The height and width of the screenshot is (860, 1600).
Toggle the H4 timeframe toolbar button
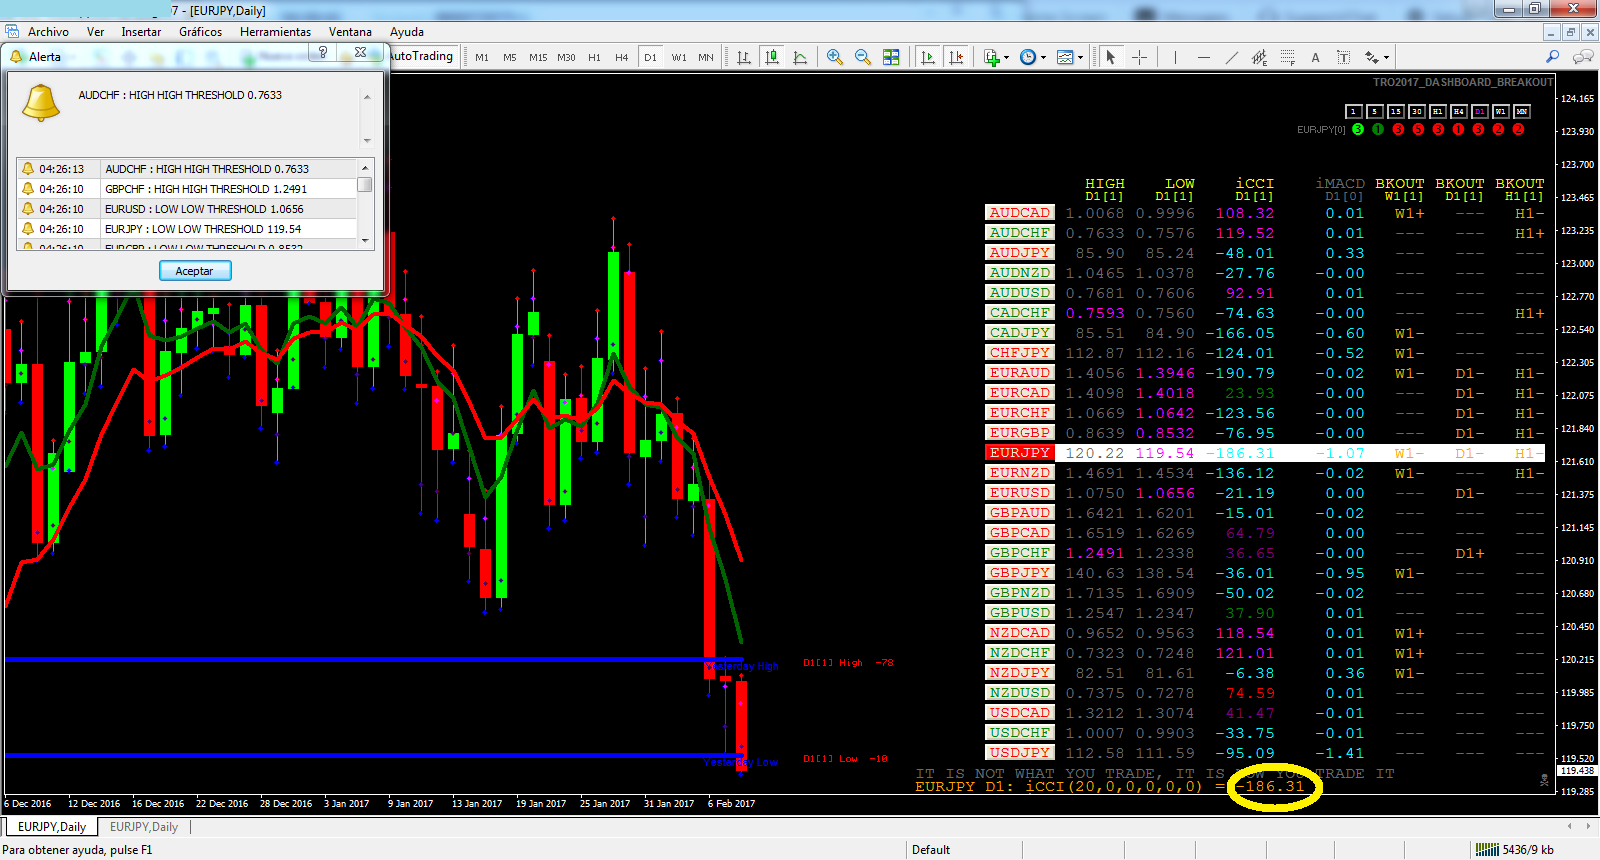622,57
